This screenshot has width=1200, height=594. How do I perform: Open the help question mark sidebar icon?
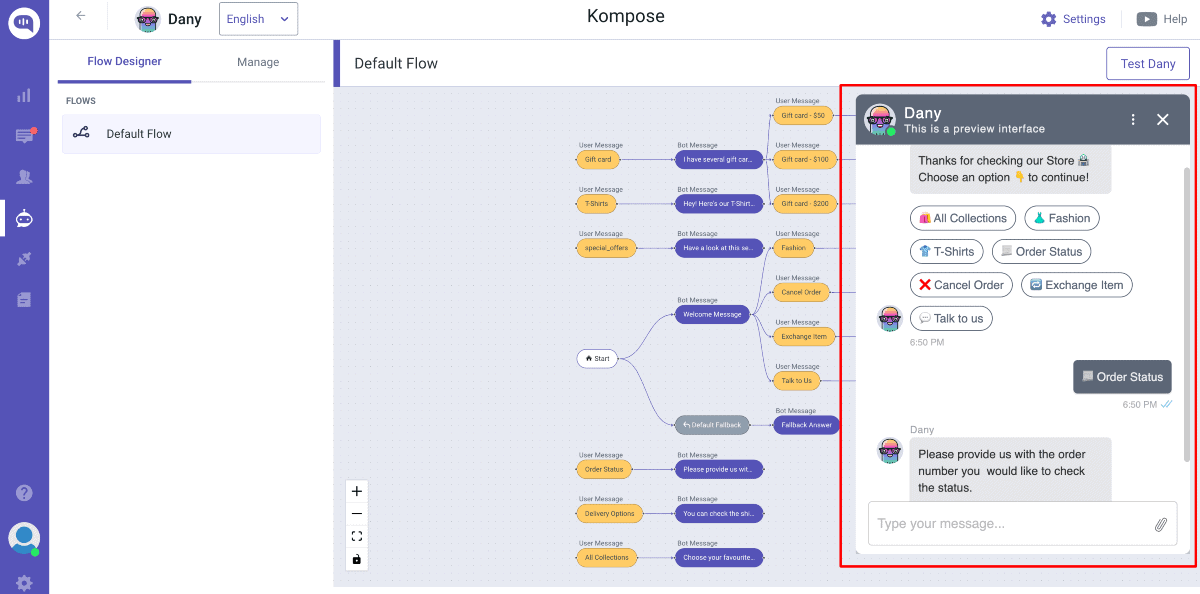(x=24, y=493)
